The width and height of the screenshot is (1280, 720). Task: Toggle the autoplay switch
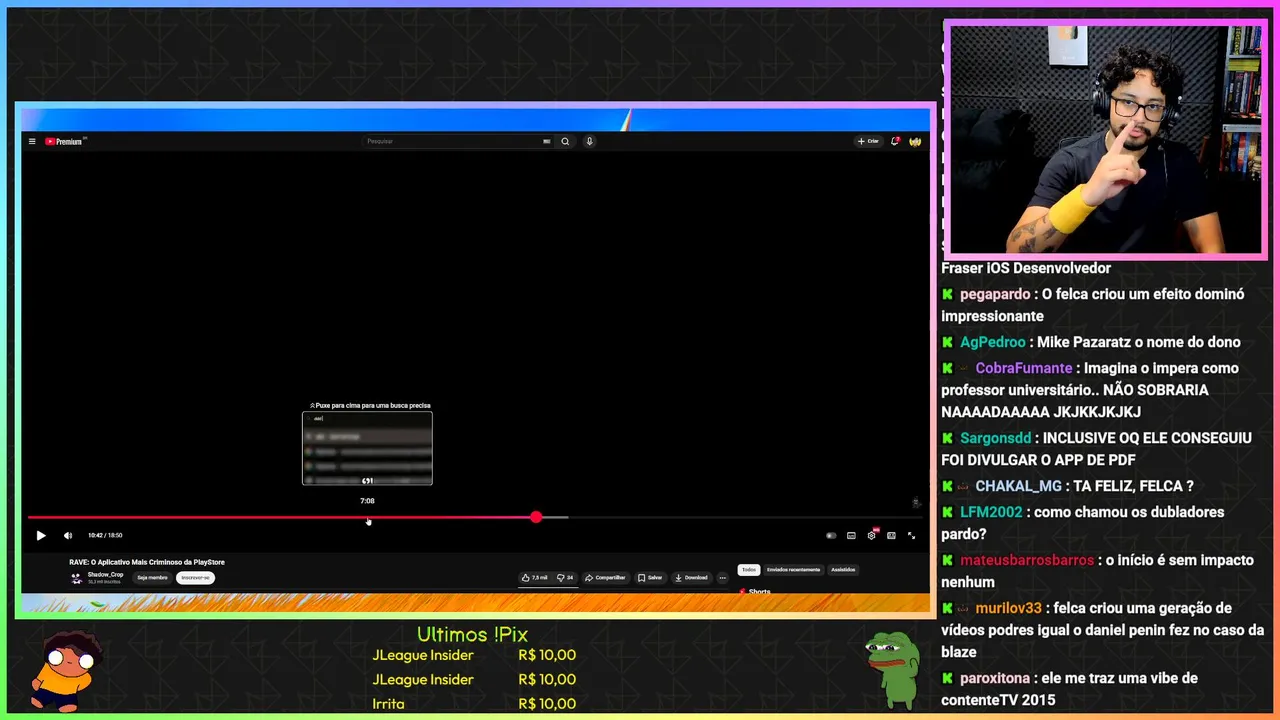click(x=831, y=535)
